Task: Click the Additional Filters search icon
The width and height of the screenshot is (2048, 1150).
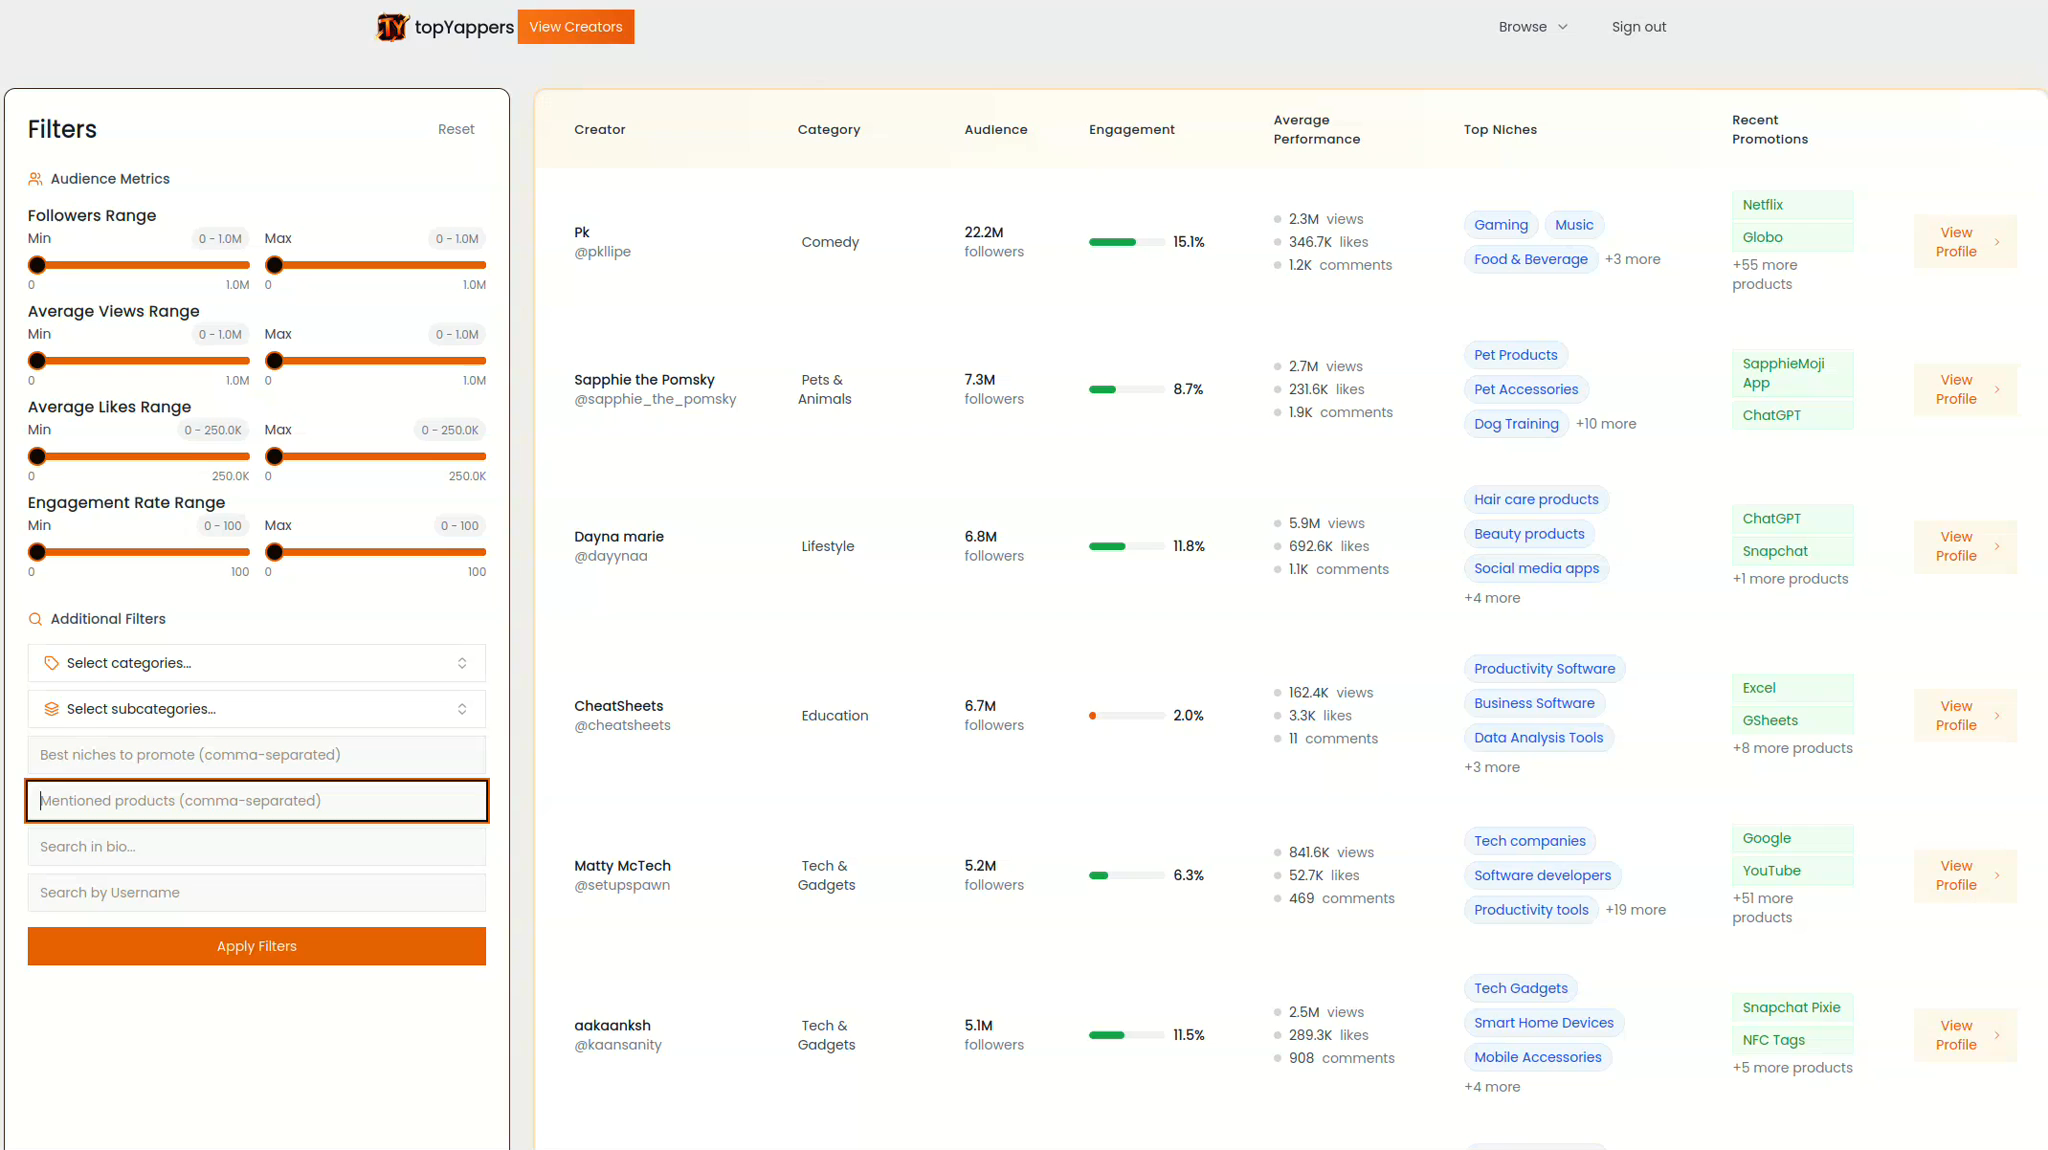Action: 35,619
